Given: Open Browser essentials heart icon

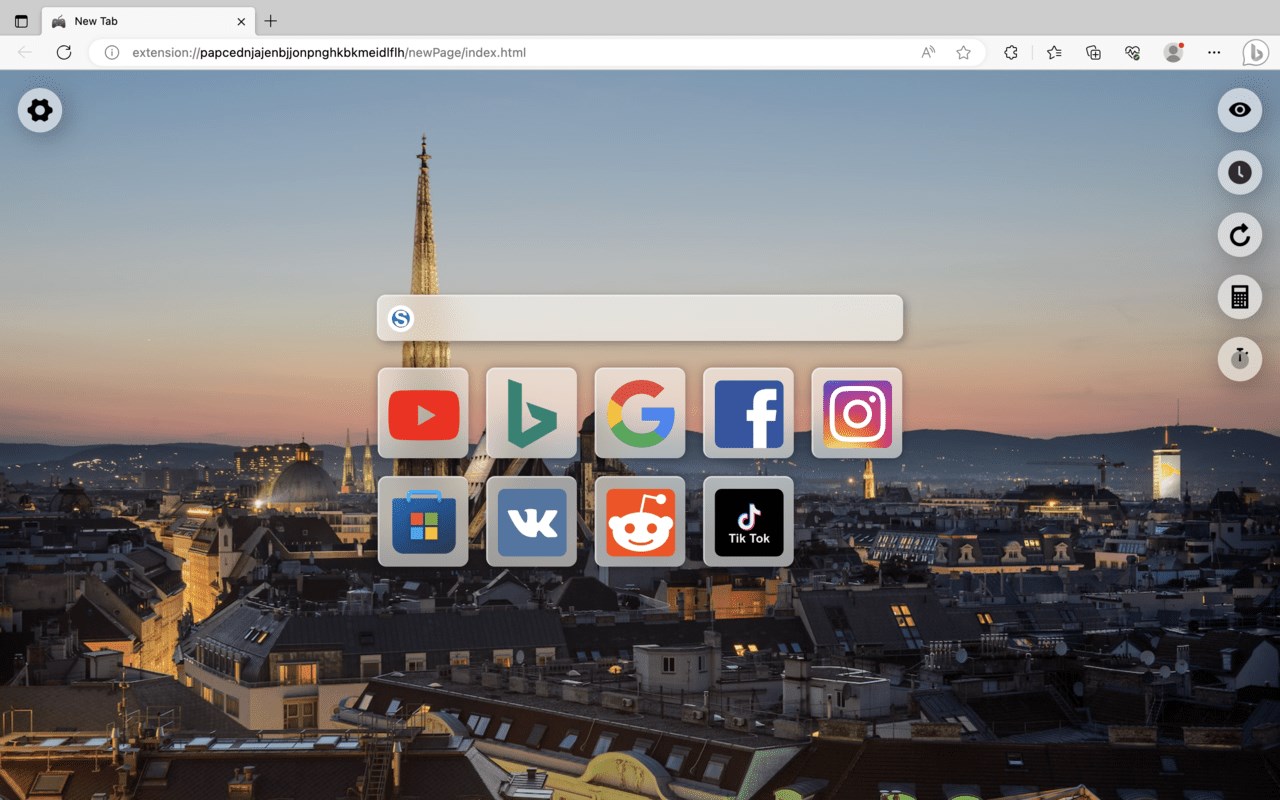Looking at the screenshot, I should click(1133, 52).
